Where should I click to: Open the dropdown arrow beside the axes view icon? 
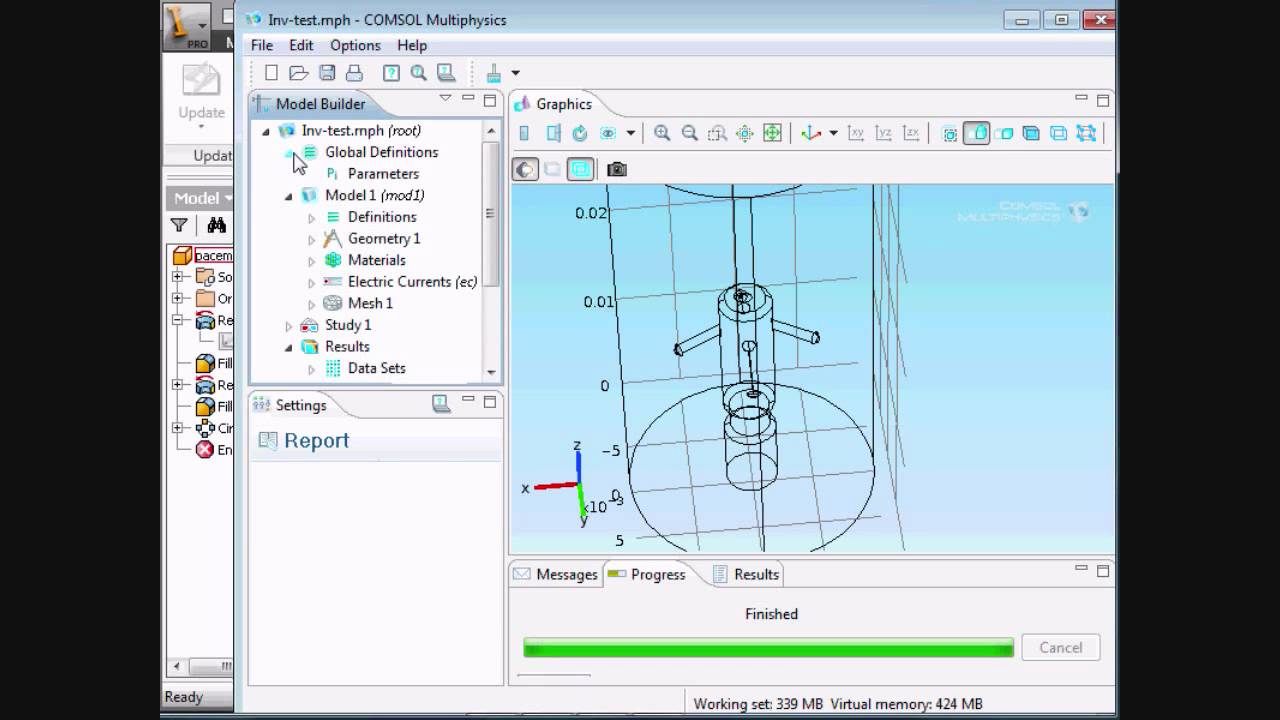[x=833, y=133]
